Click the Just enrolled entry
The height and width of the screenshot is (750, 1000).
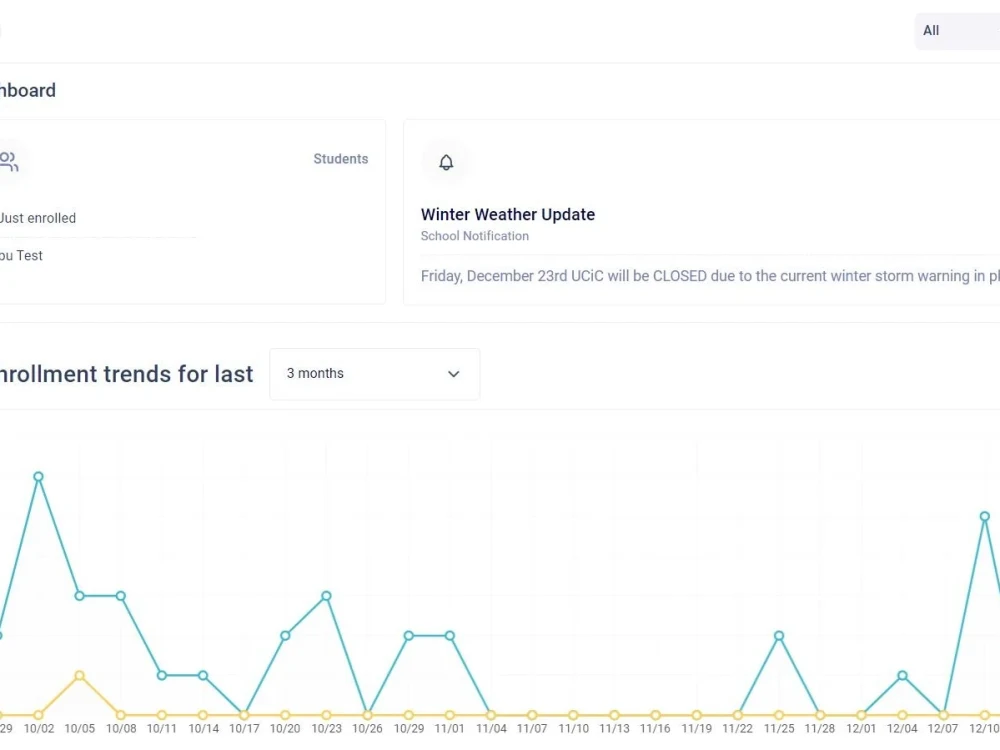click(38, 218)
